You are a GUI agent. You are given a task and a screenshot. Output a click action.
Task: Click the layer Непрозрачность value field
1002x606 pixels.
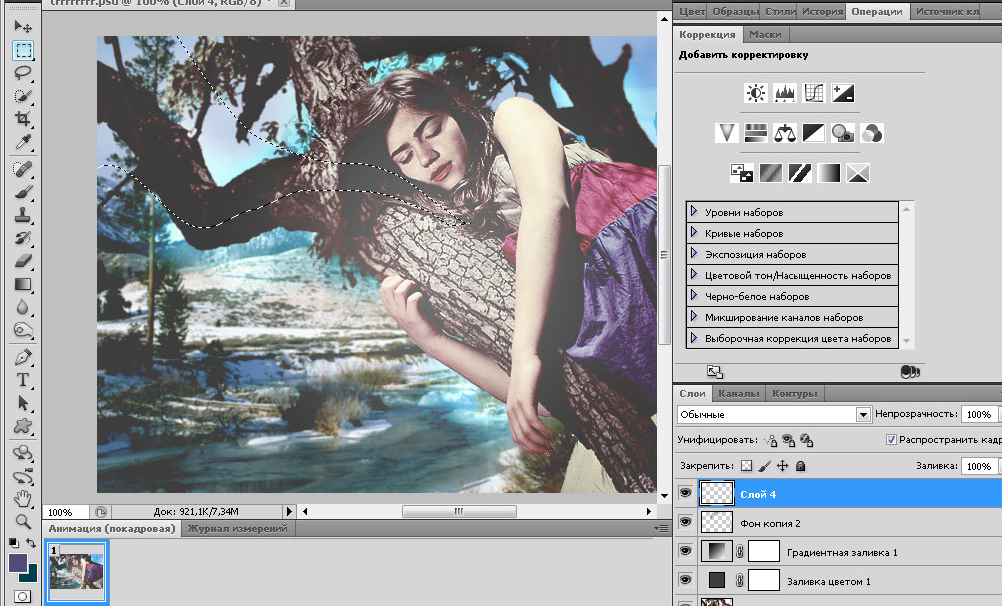(980, 414)
